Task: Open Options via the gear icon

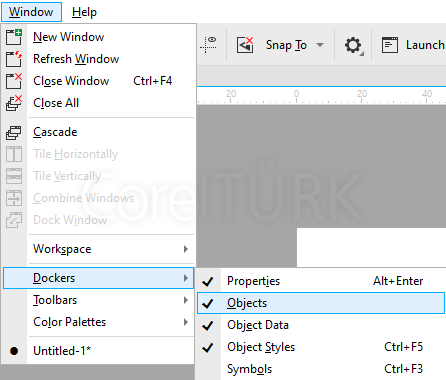Action: [353, 45]
